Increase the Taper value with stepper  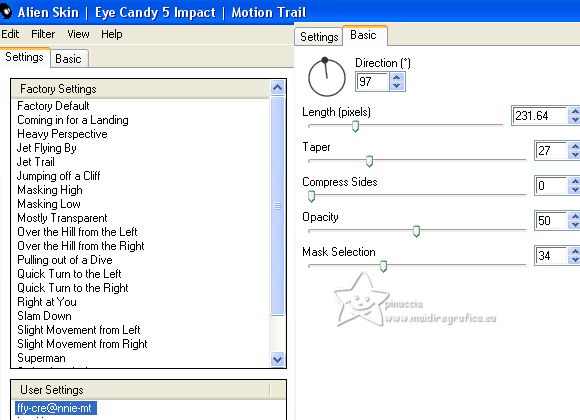coord(575,147)
